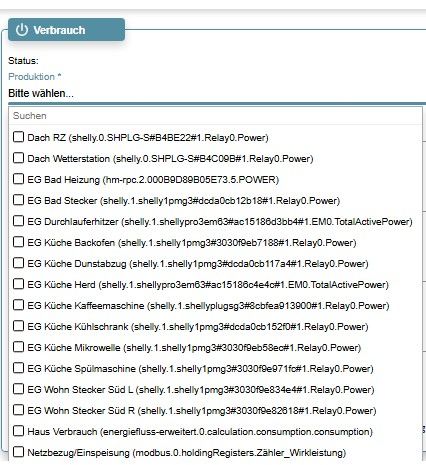426x465 pixels.
Task: Click the 'EG Küche Herd' entry text
Action: pos(208,285)
